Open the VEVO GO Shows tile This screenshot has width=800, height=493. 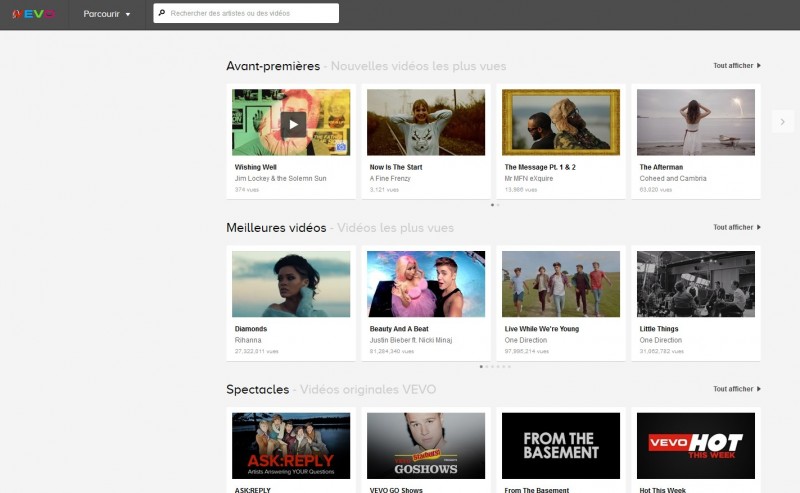tap(426, 446)
